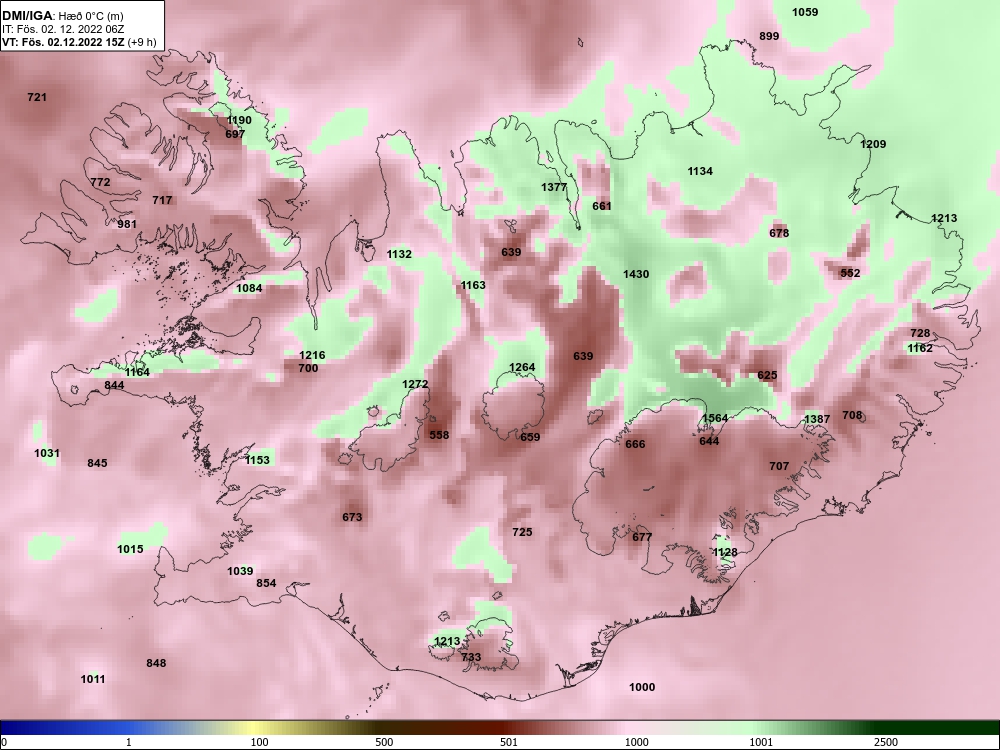This screenshot has width=1000, height=750.
Task: Click the 1134 height value
Action: [700, 172]
